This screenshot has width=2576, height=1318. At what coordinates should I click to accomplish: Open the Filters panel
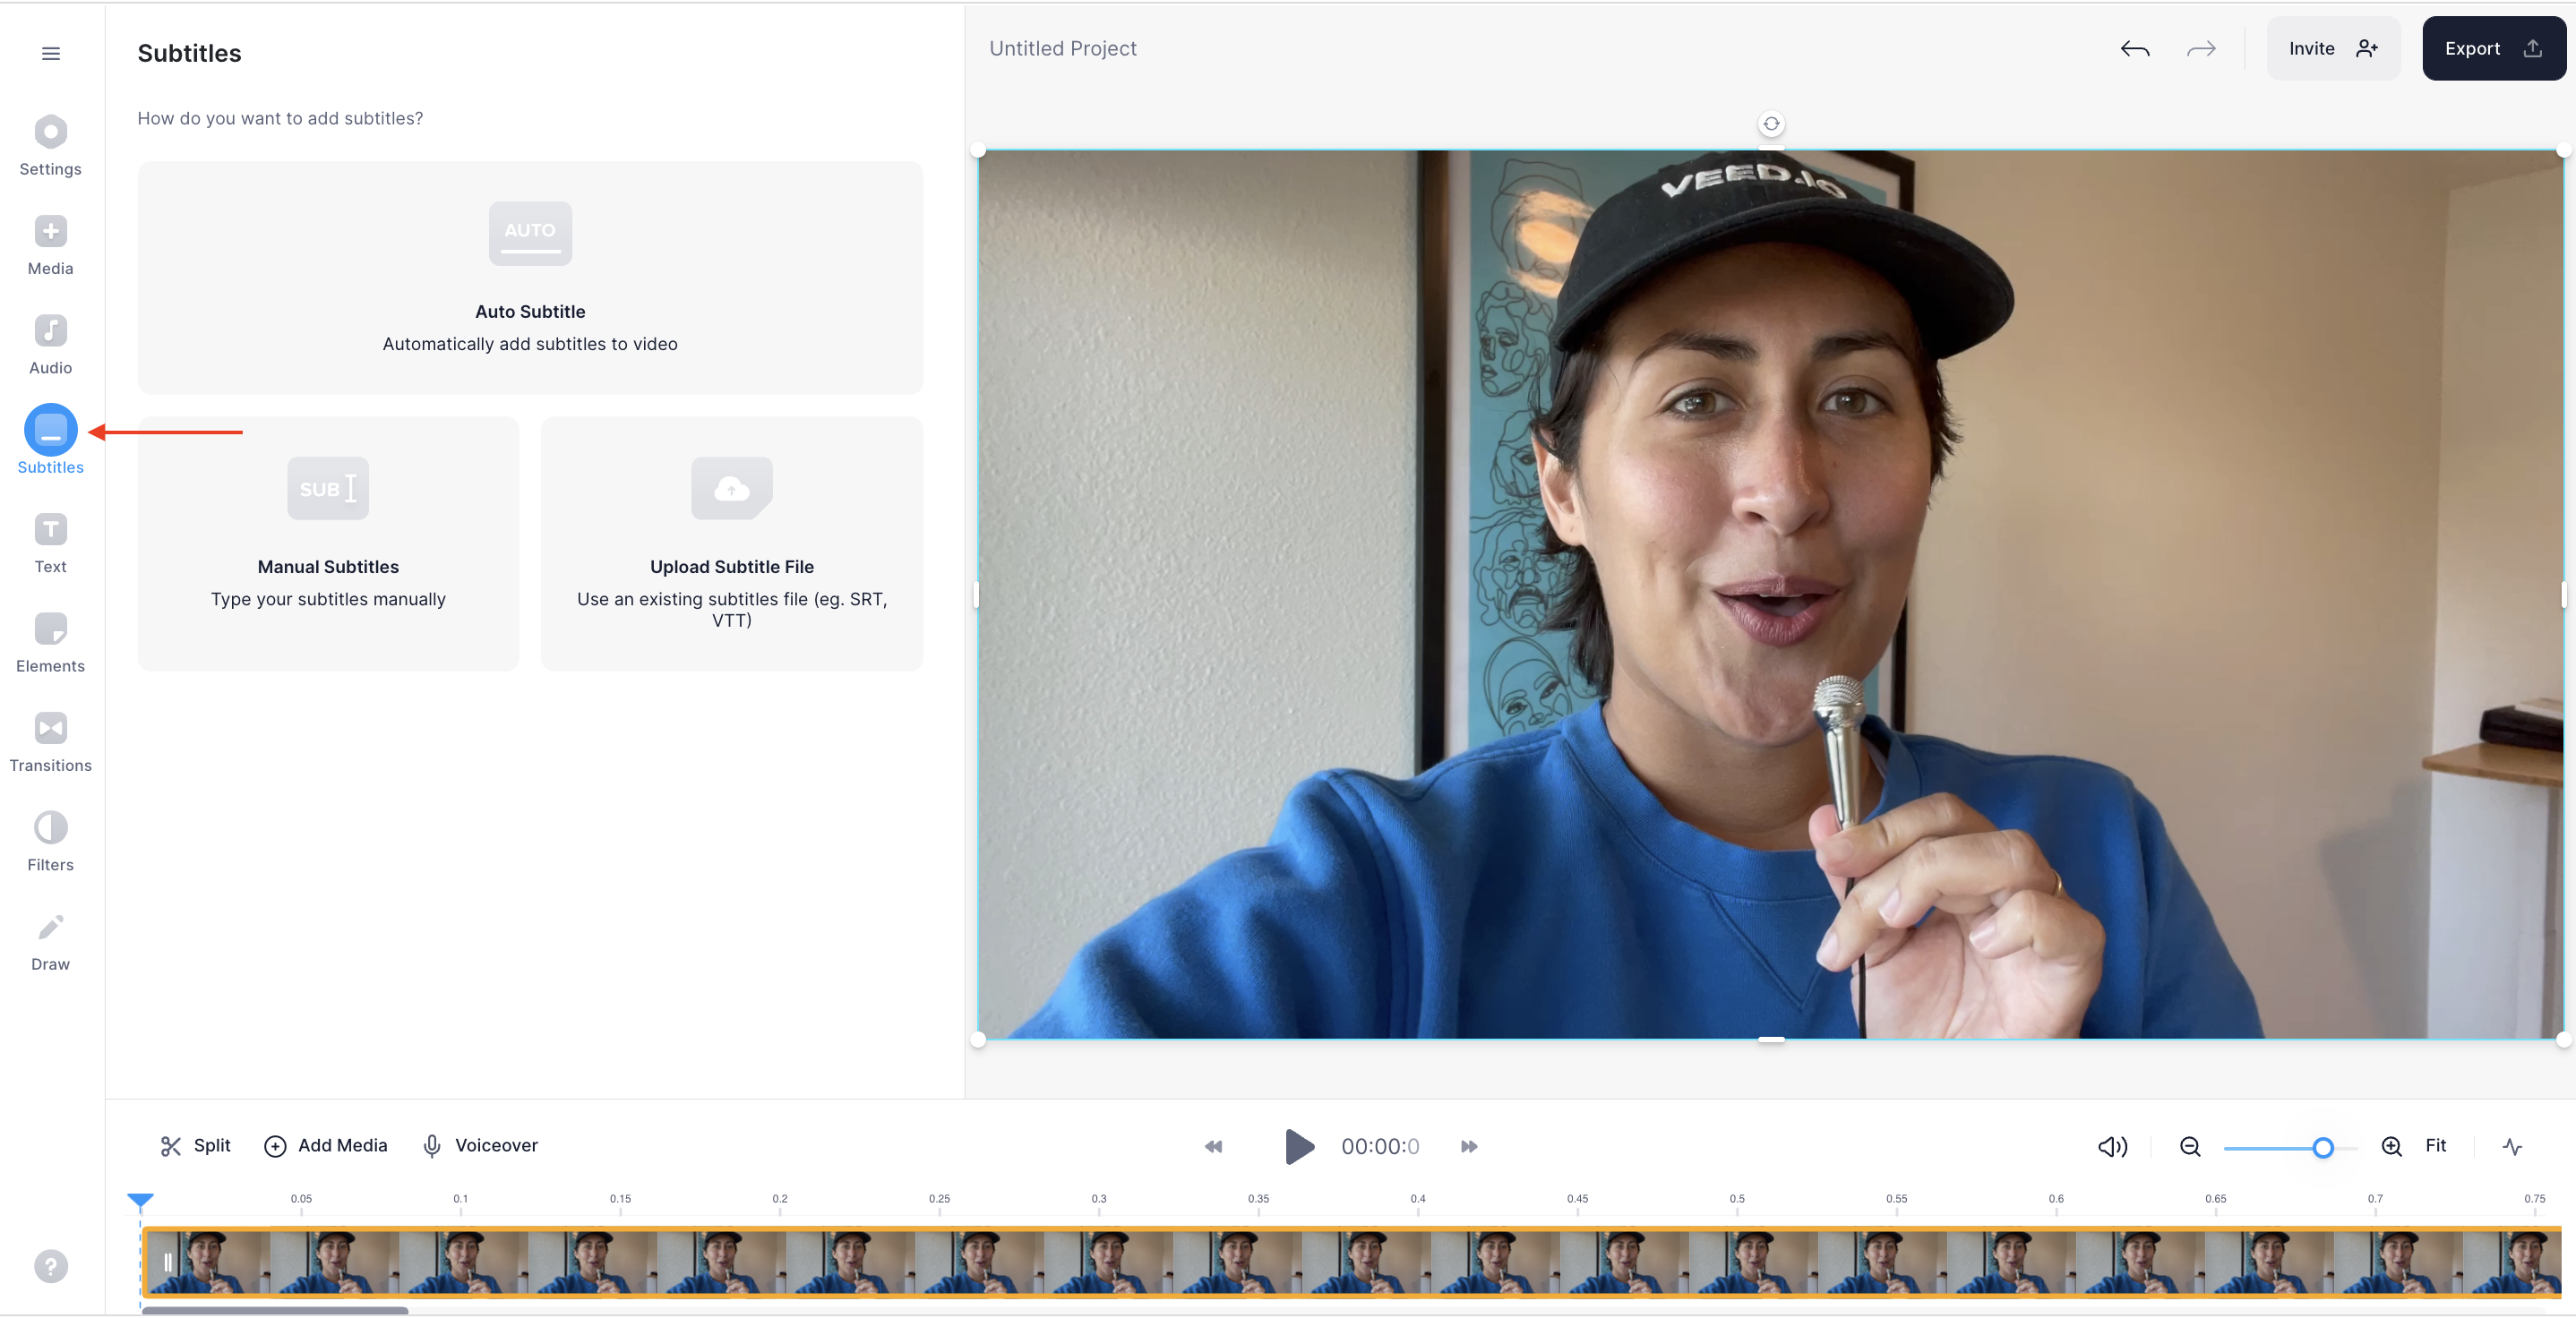[x=50, y=828]
